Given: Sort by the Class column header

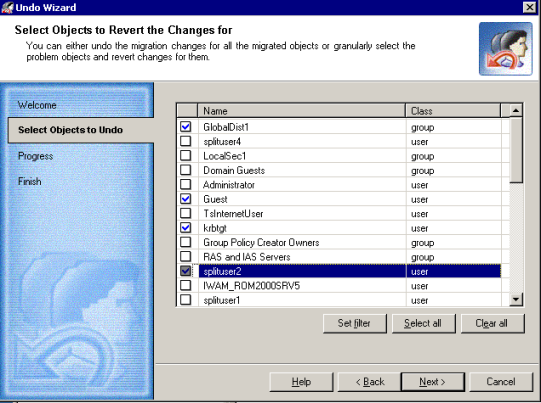Looking at the screenshot, I should [x=453, y=111].
